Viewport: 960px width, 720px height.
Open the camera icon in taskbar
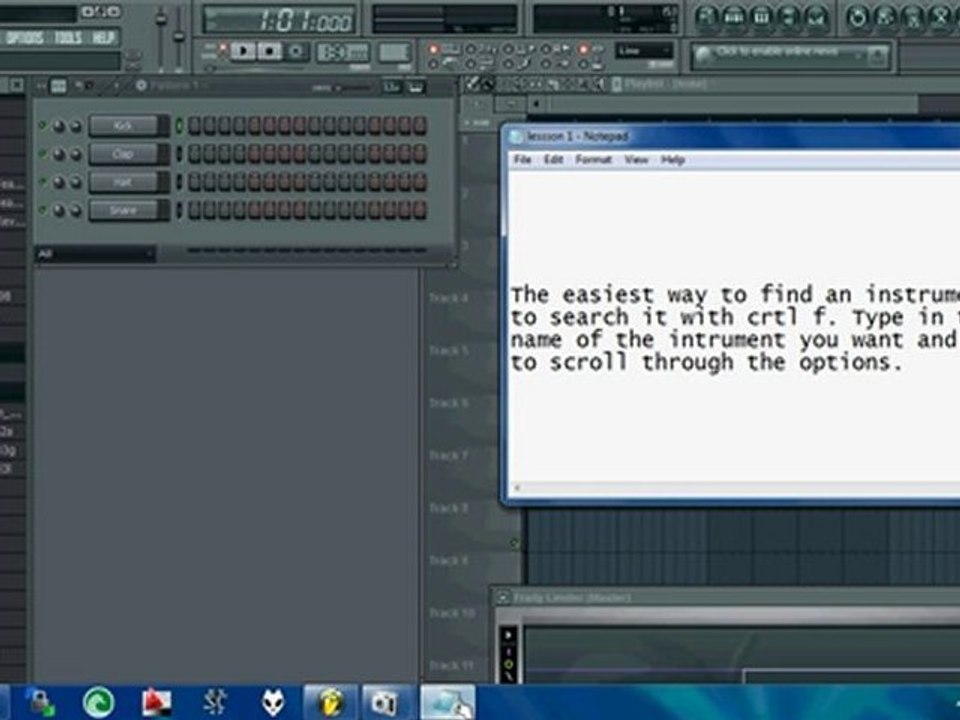tap(388, 702)
